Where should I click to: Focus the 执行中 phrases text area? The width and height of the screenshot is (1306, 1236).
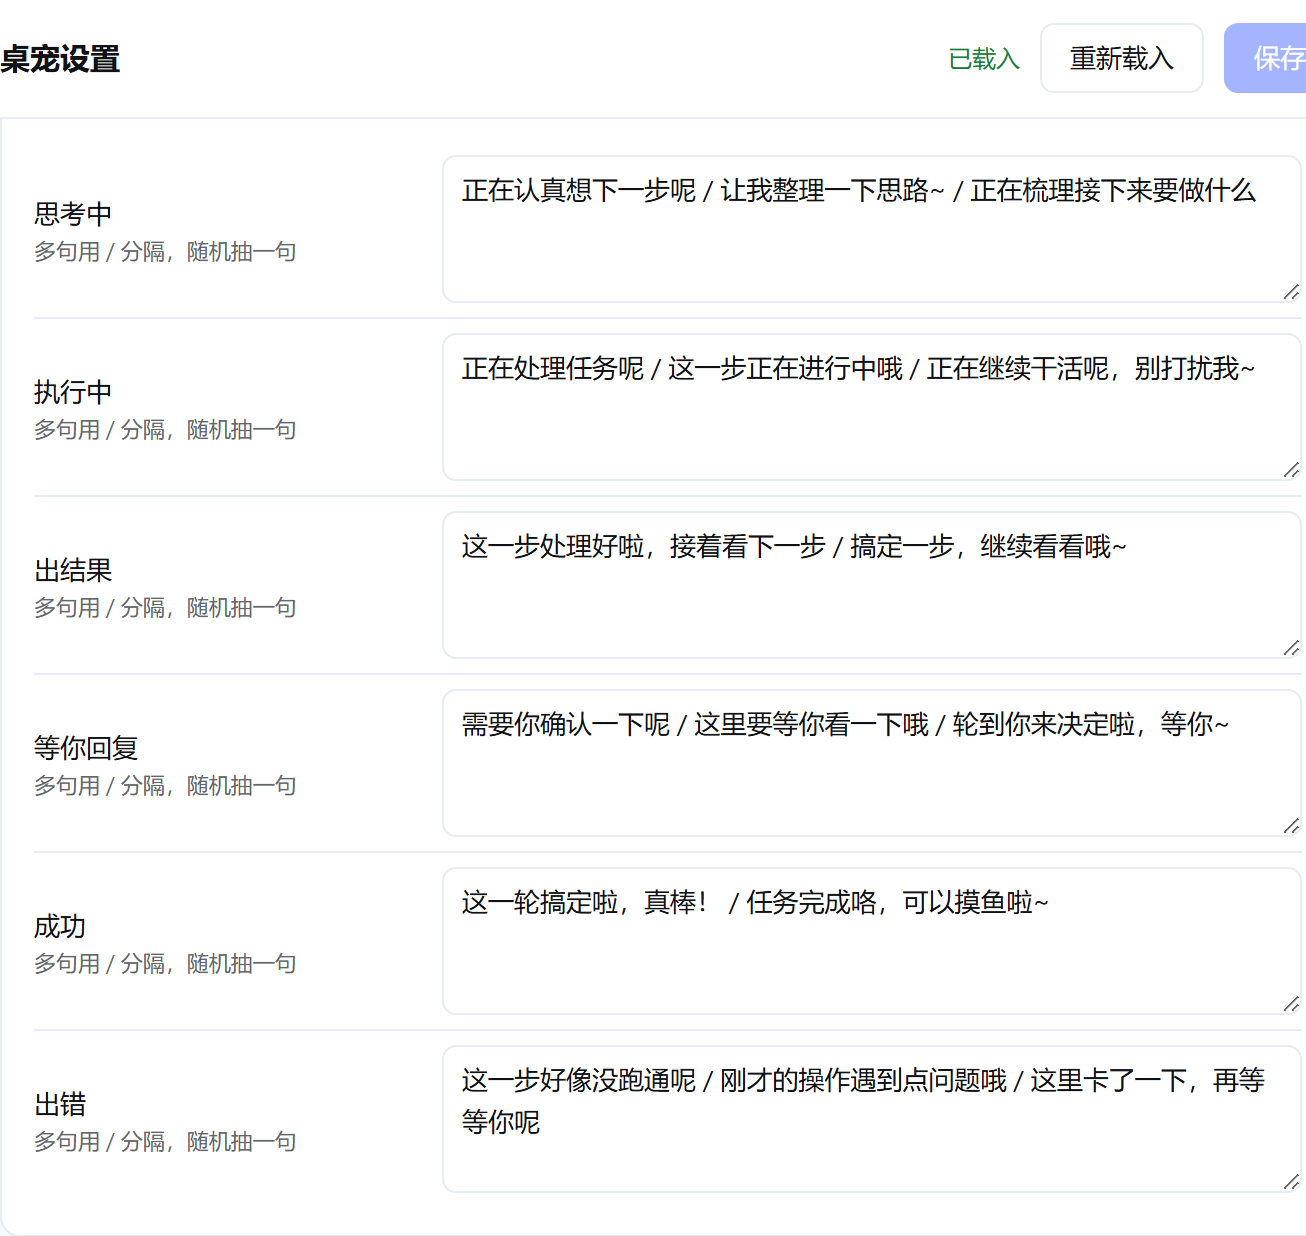pos(872,407)
